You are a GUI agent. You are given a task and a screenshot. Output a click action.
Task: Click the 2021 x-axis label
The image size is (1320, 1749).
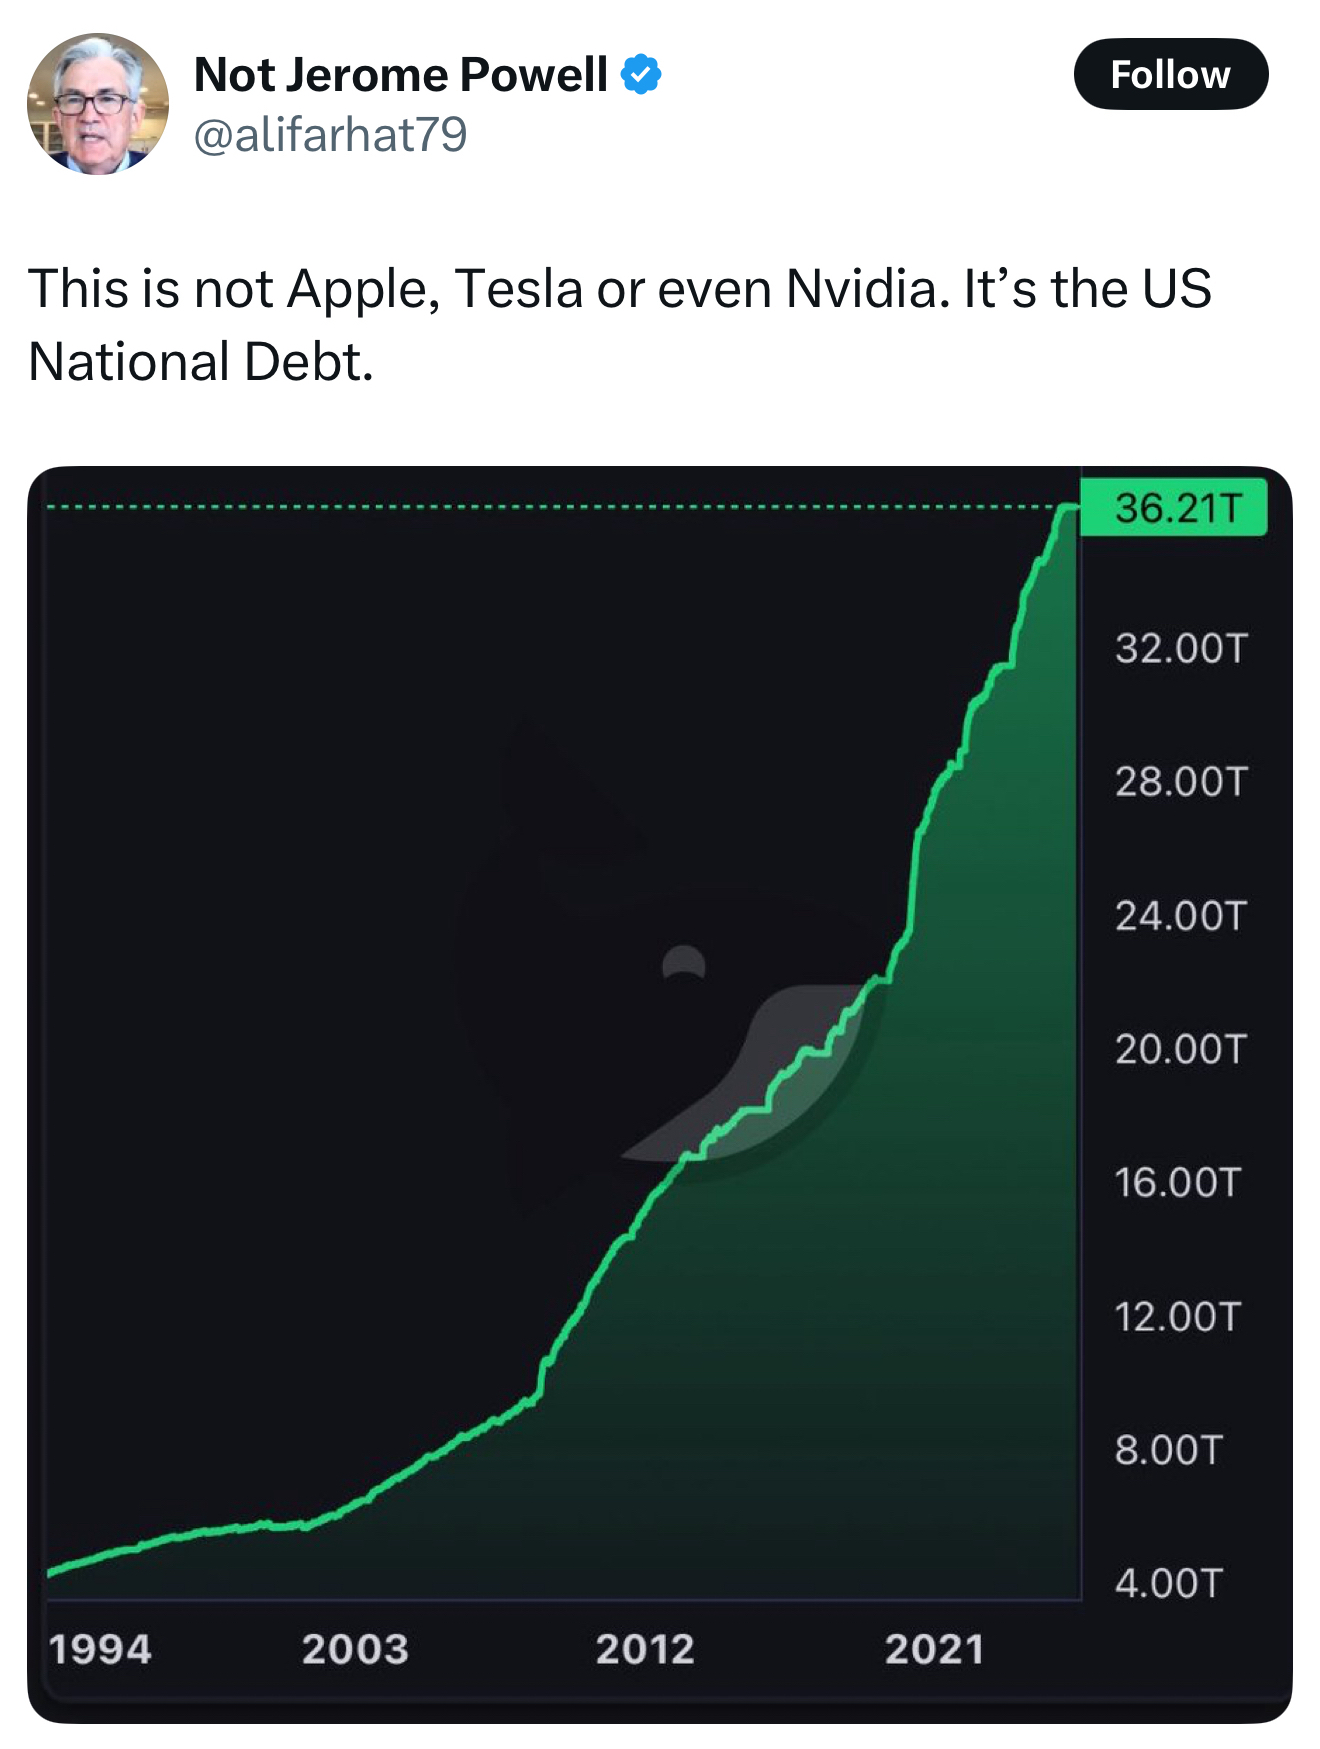pyautogui.click(x=934, y=1649)
